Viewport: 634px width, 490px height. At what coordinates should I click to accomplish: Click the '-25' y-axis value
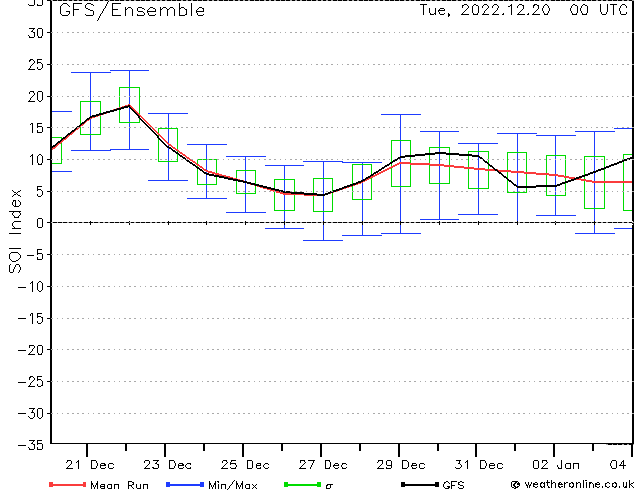pyautogui.click(x=31, y=382)
